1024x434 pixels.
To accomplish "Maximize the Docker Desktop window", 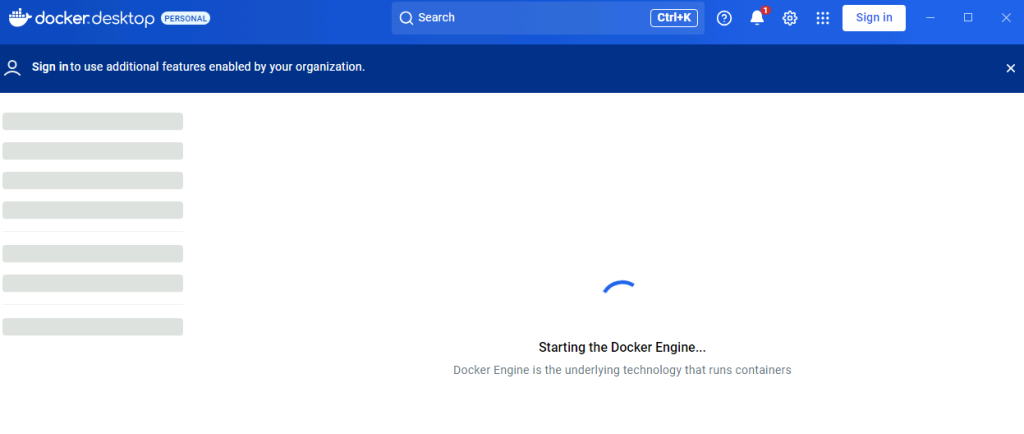I will pyautogui.click(x=968, y=18).
